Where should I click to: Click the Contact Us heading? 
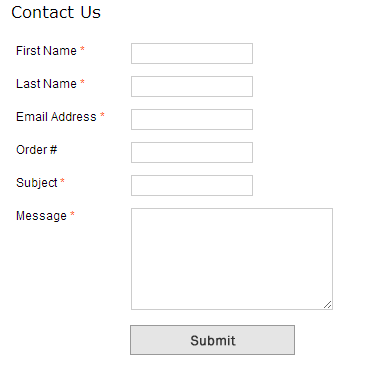tap(56, 13)
